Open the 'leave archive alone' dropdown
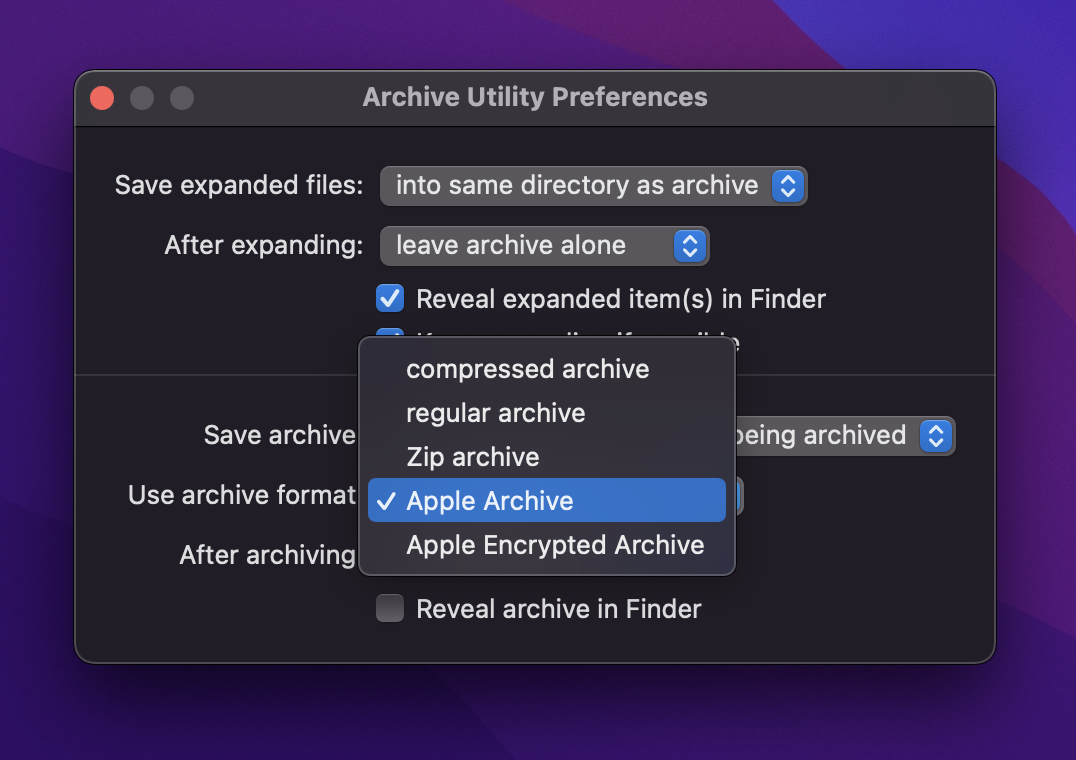 pos(544,246)
